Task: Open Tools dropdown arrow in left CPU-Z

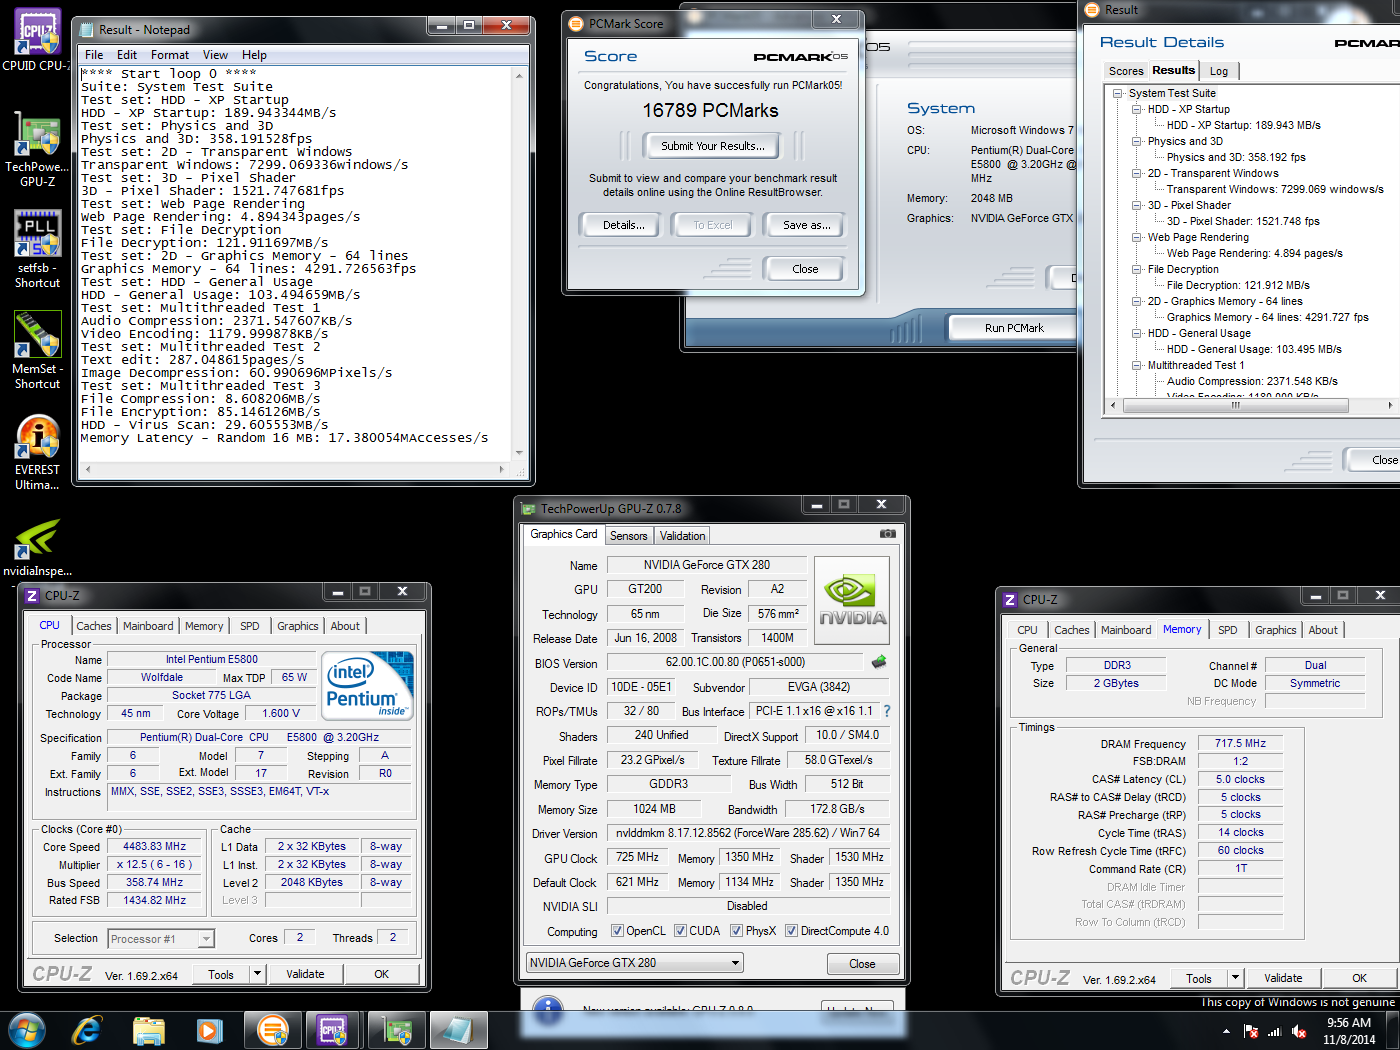Action: pyautogui.click(x=257, y=974)
